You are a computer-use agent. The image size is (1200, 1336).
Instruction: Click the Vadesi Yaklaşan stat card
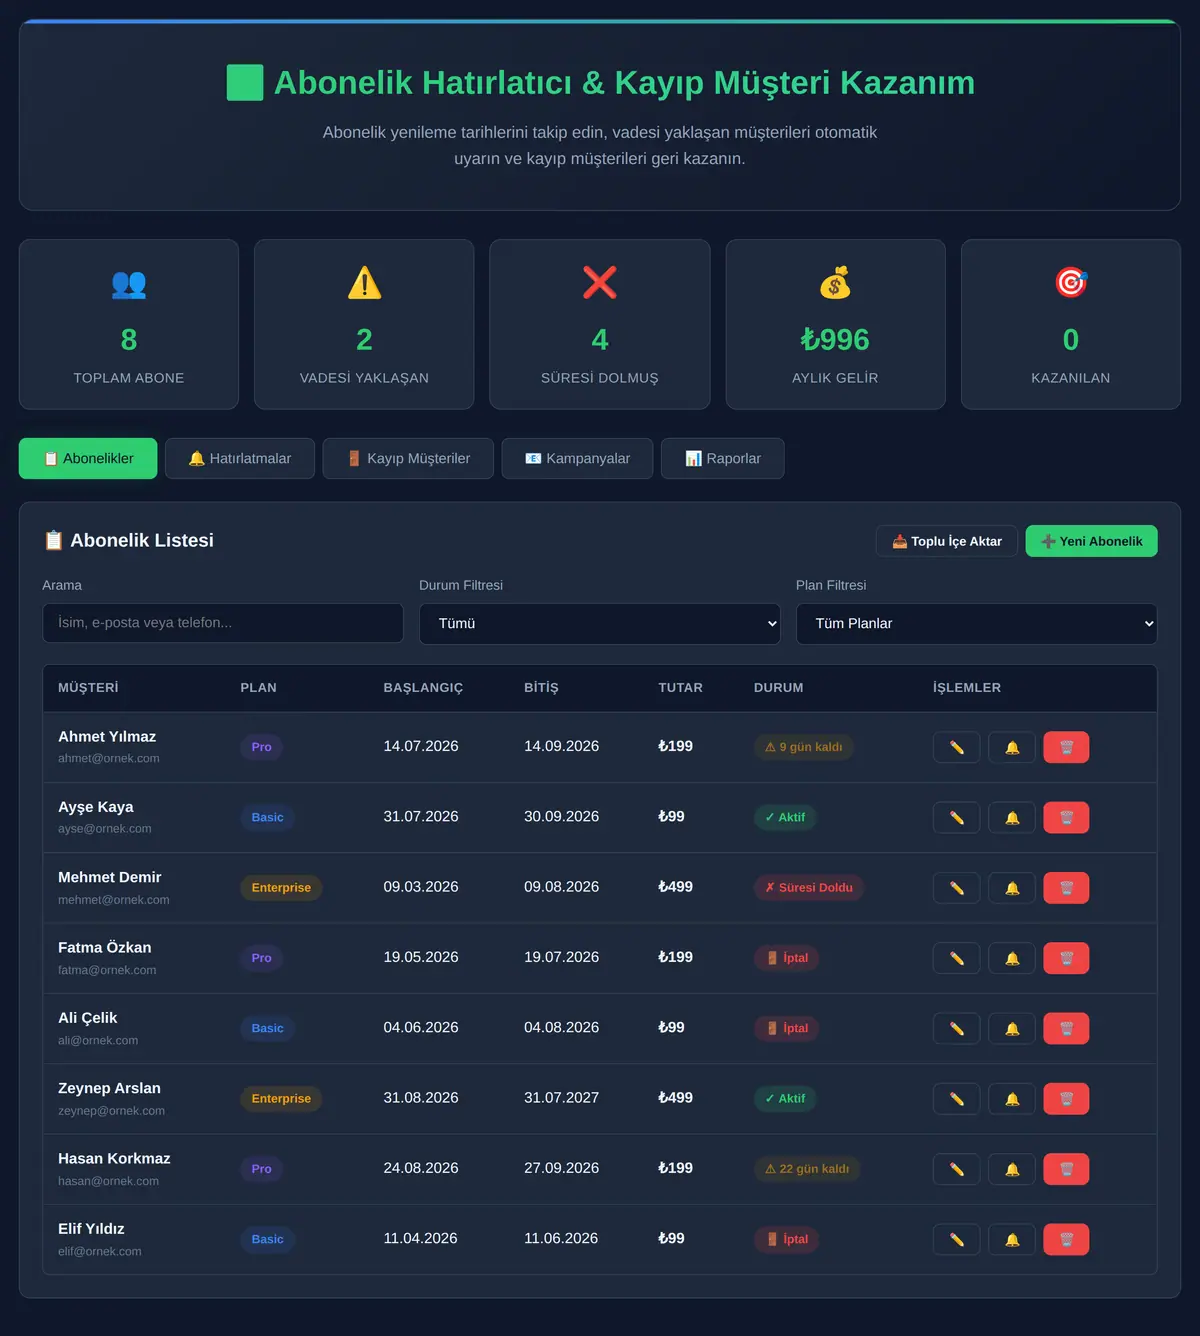pyautogui.click(x=364, y=324)
